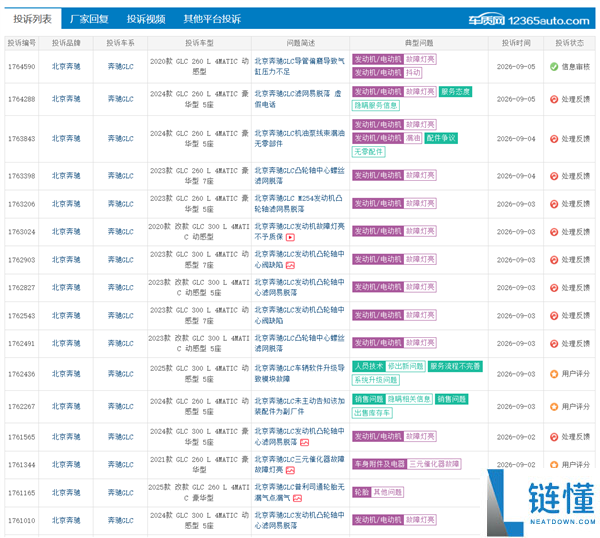Click red status icon in row 1763206
Screen dimensions: 600x538
tap(554, 204)
